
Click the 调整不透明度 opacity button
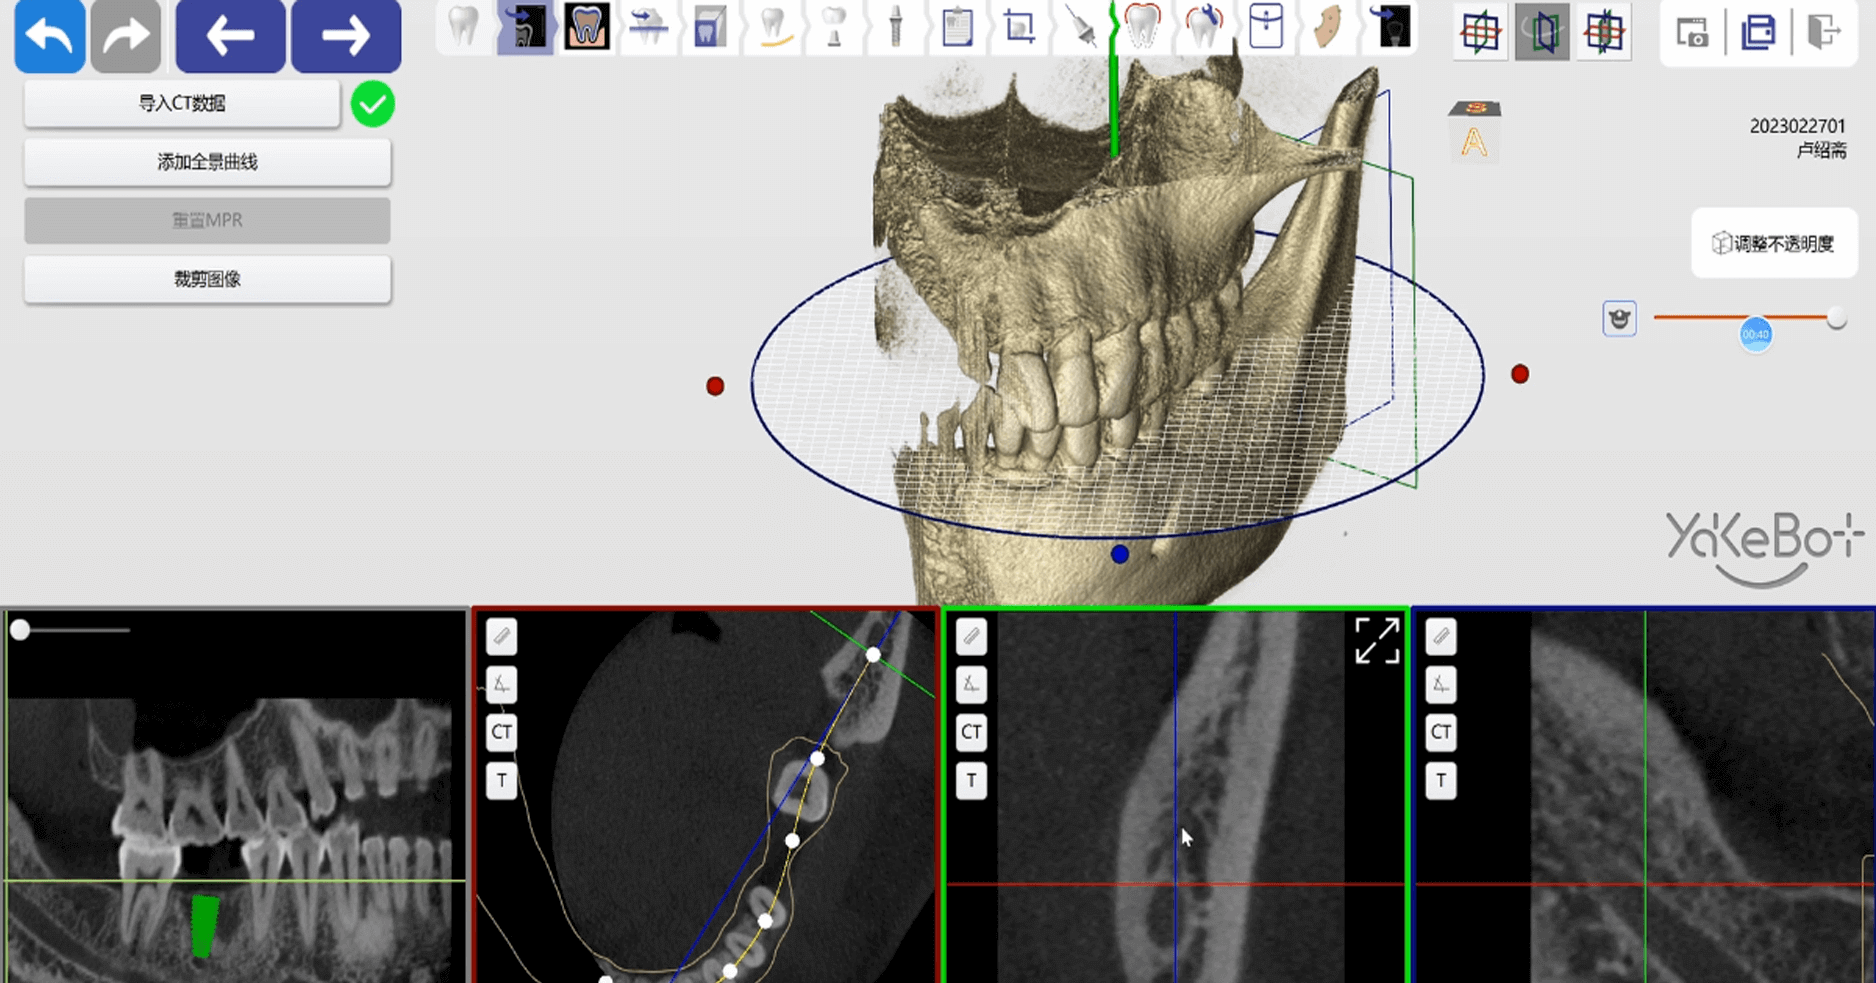[x=1773, y=243]
